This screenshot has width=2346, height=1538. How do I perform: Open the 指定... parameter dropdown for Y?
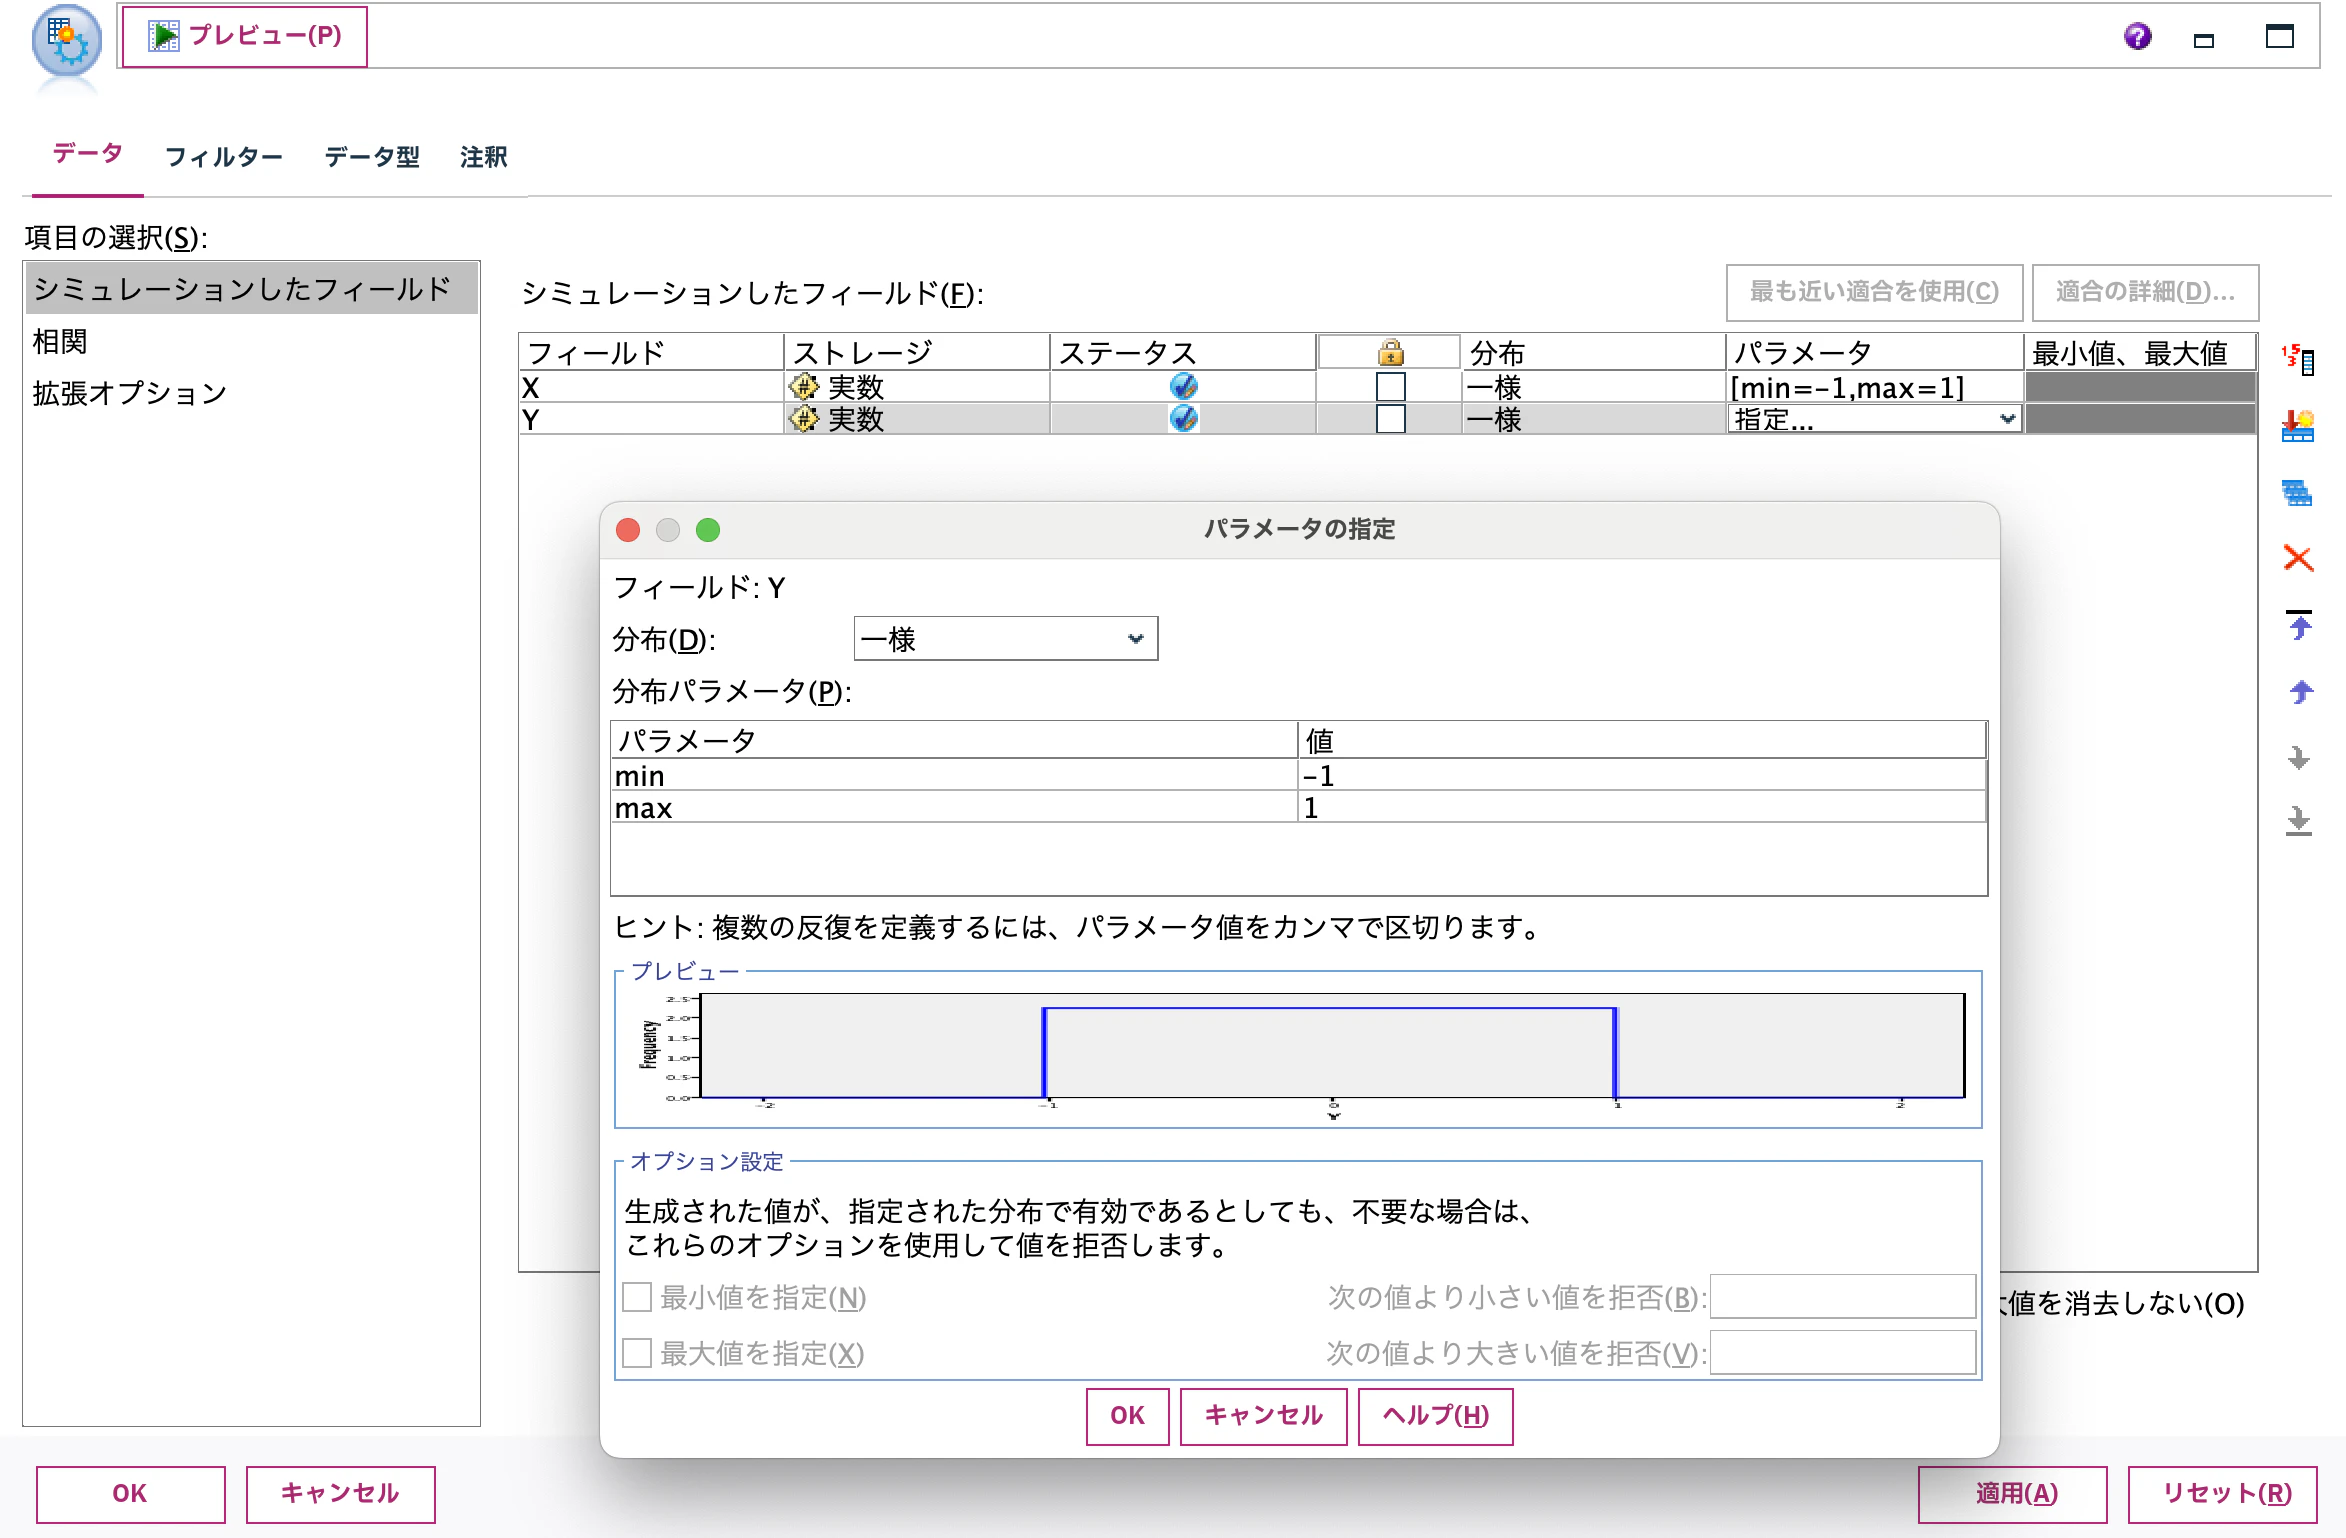[x=1875, y=419]
